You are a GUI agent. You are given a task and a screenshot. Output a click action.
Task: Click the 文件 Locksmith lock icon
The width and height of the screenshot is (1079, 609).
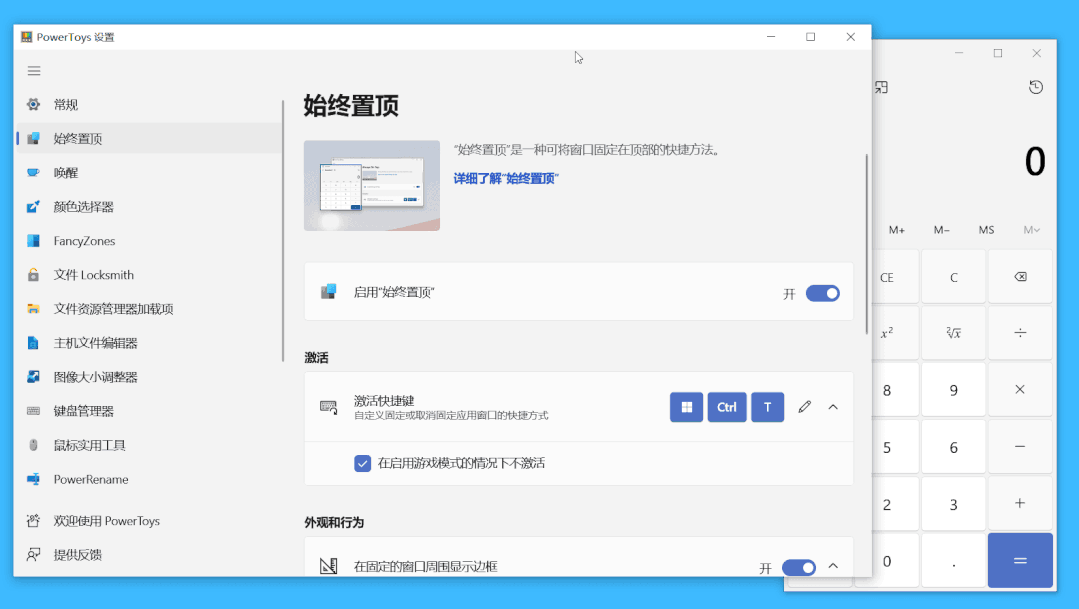point(33,275)
